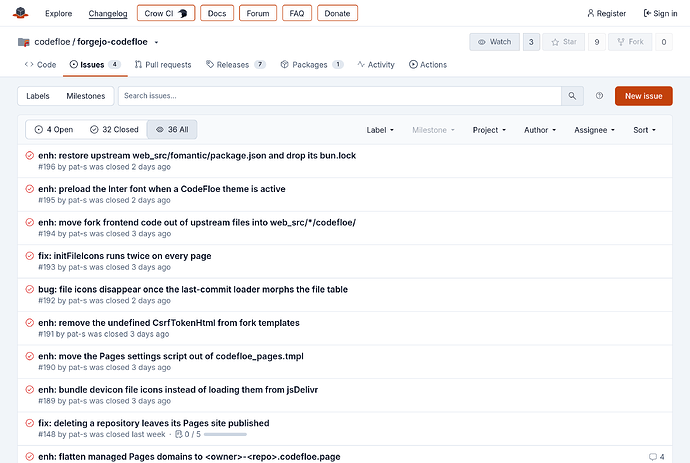Select the Issues tab
Screen dimensions: 690x463
(95, 65)
